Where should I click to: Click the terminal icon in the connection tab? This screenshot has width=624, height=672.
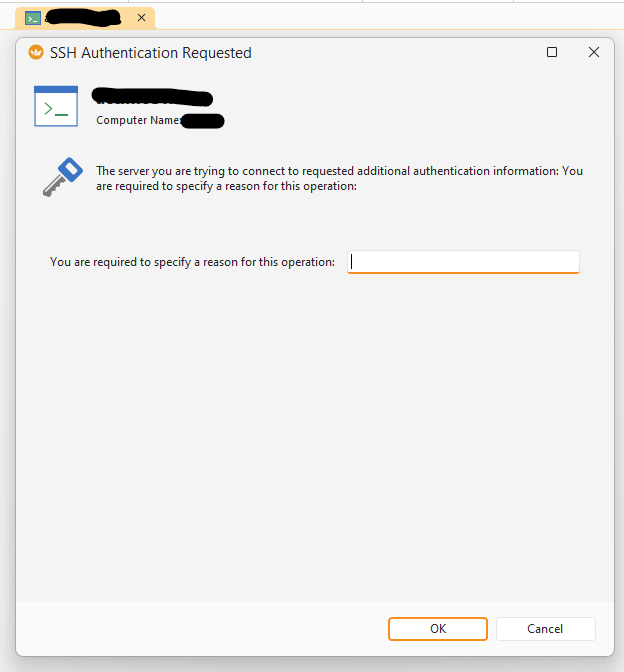click(33, 18)
